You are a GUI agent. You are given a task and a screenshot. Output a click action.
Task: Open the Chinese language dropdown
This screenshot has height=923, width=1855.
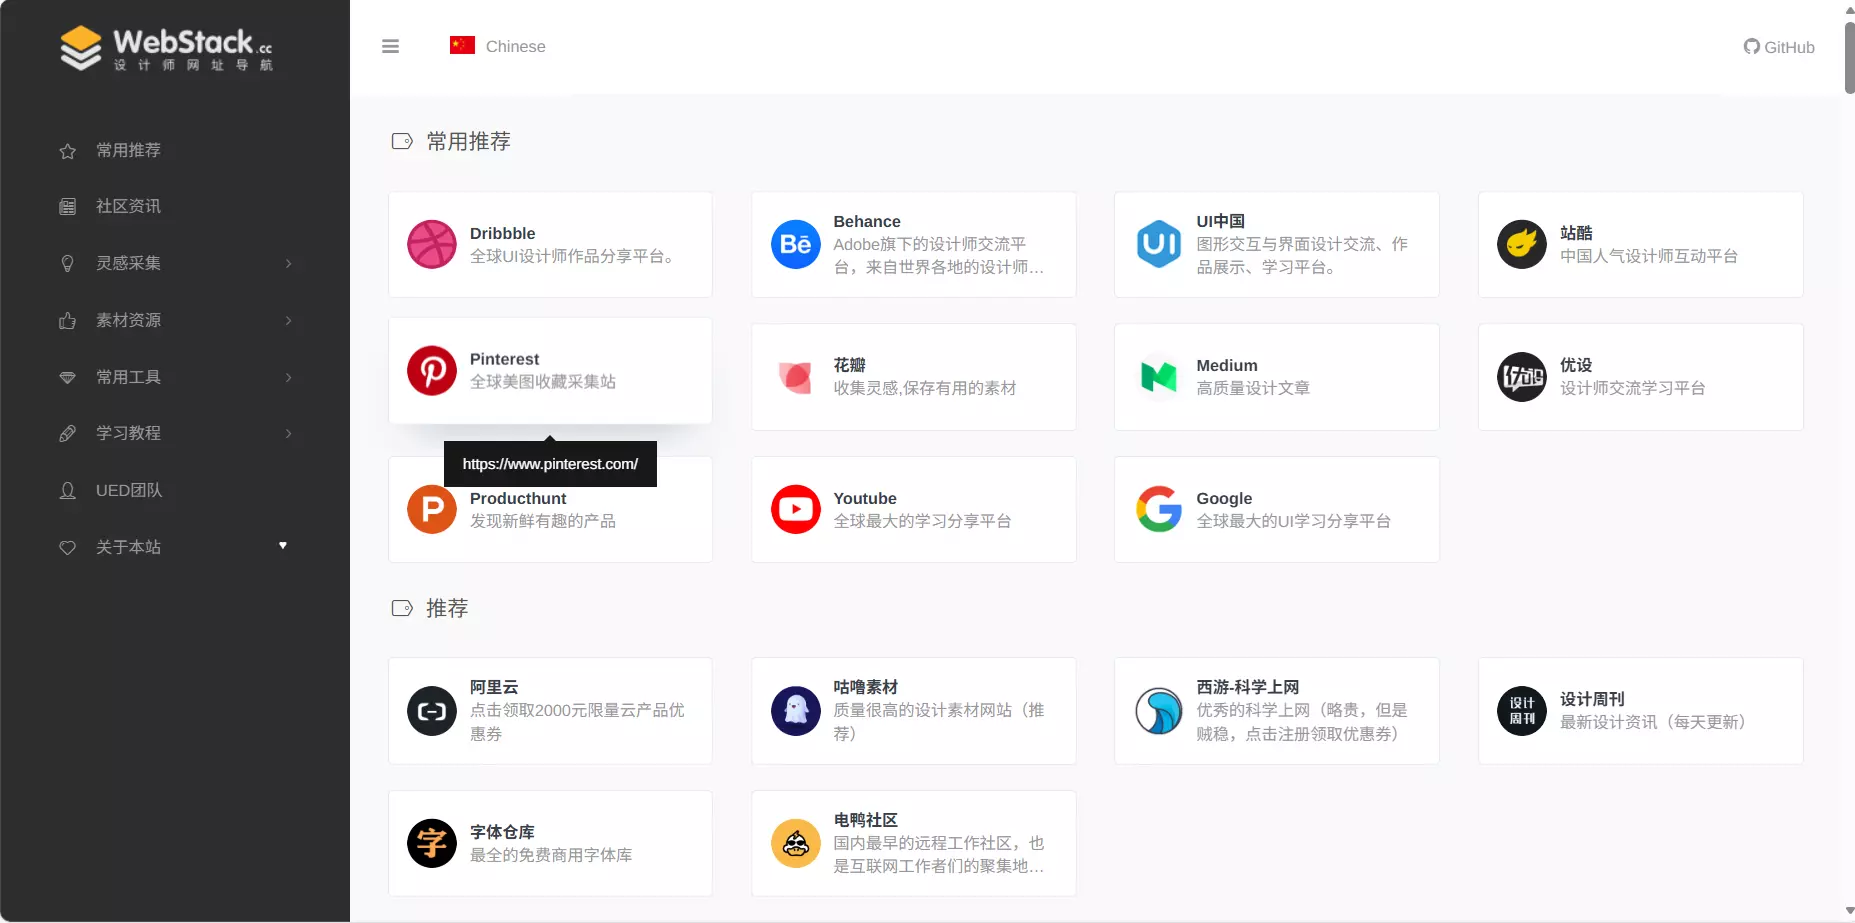(x=497, y=46)
